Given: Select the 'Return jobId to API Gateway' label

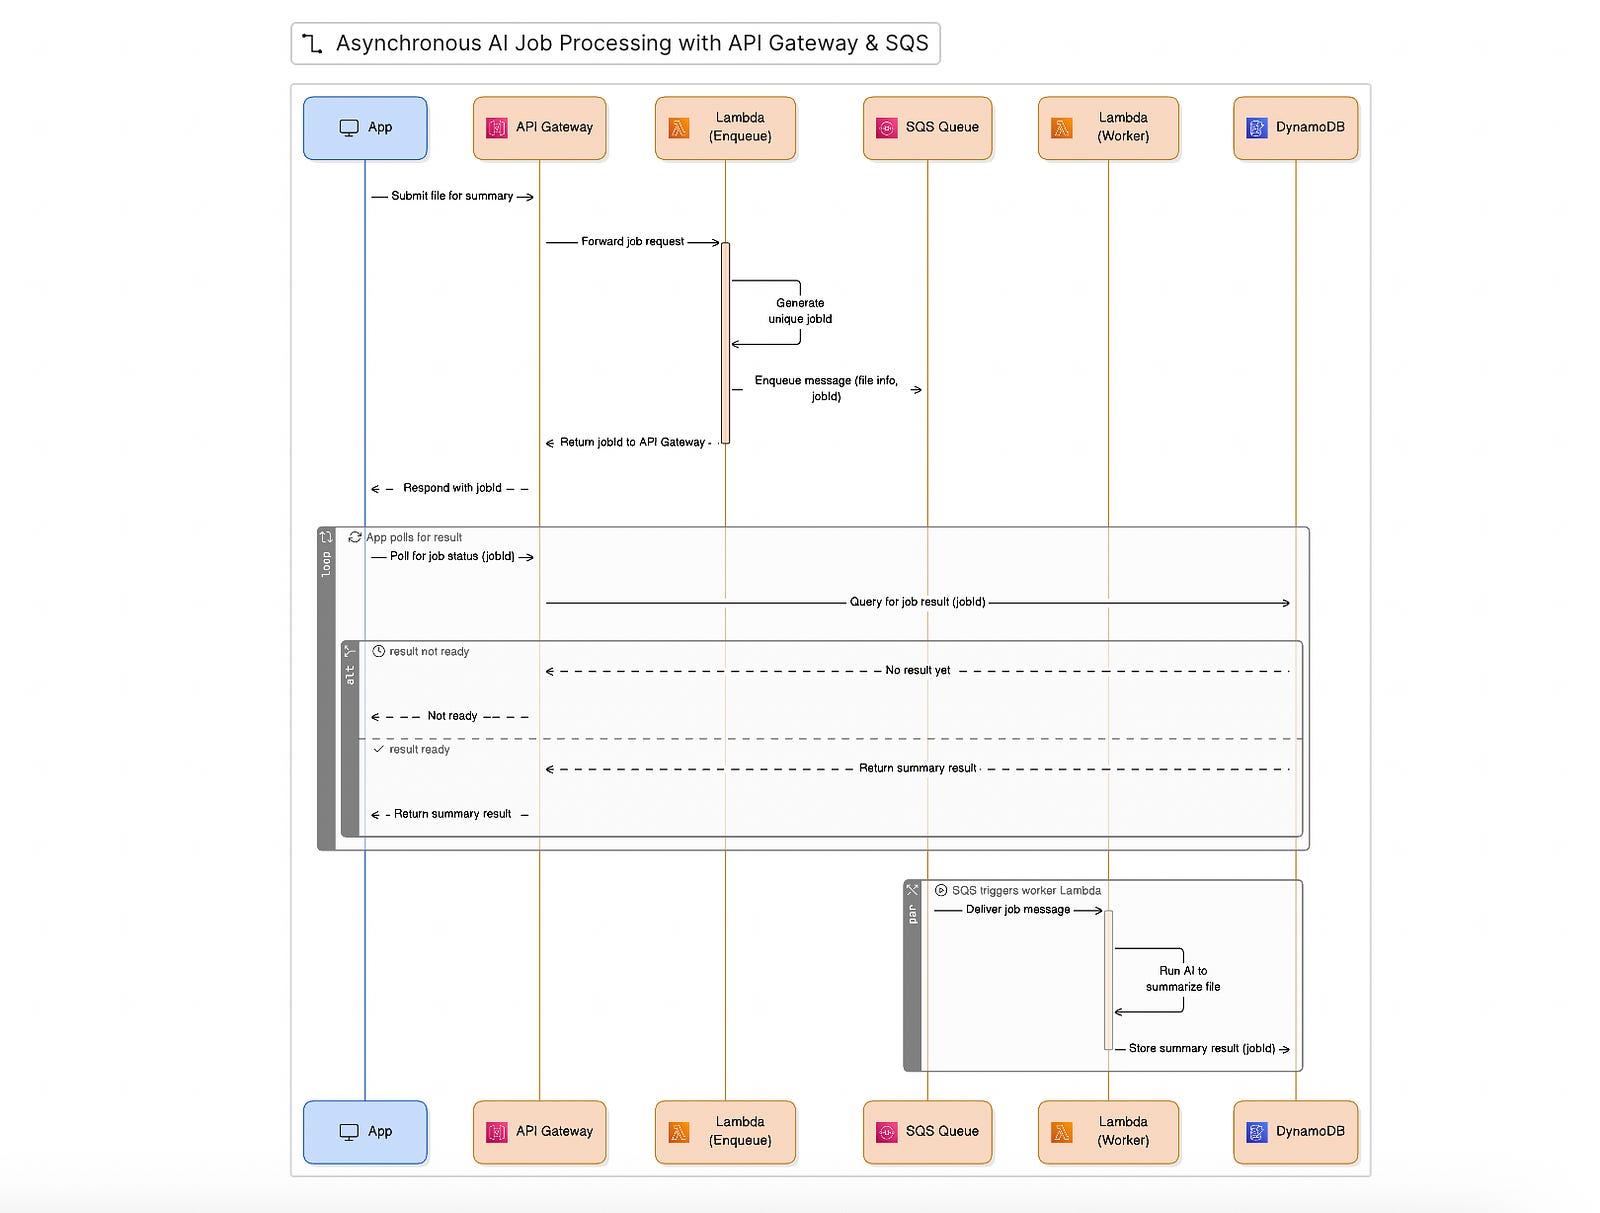Looking at the screenshot, I should (632, 442).
